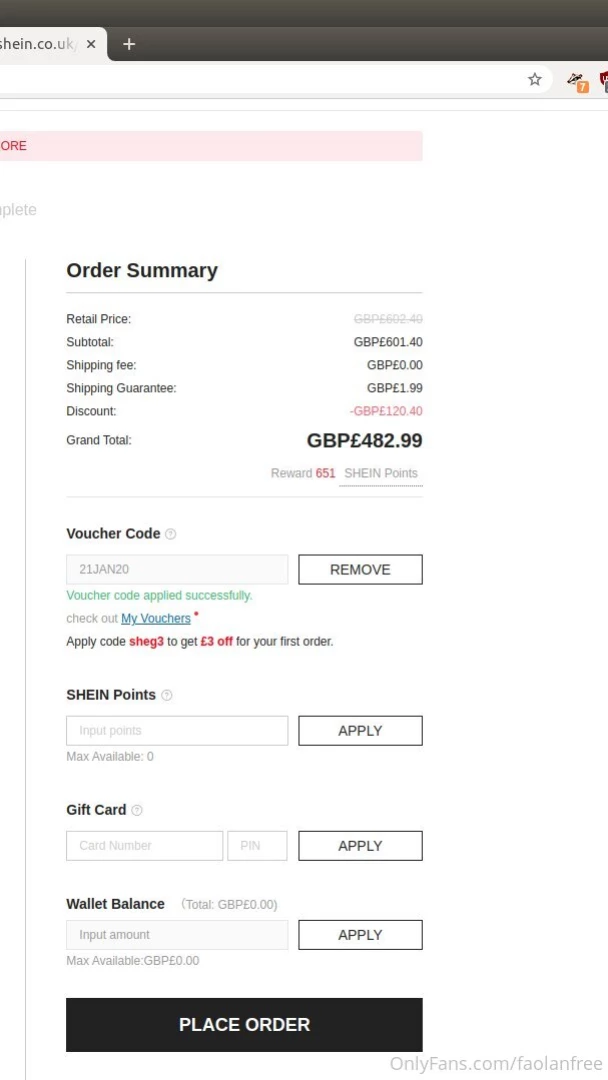
Task: Apply the SHEIN Points input
Action: click(x=360, y=731)
